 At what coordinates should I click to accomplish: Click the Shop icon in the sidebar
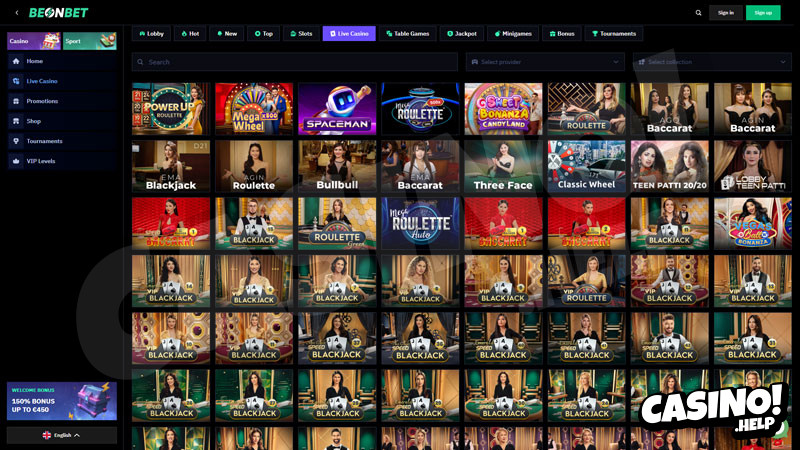tap(16, 121)
